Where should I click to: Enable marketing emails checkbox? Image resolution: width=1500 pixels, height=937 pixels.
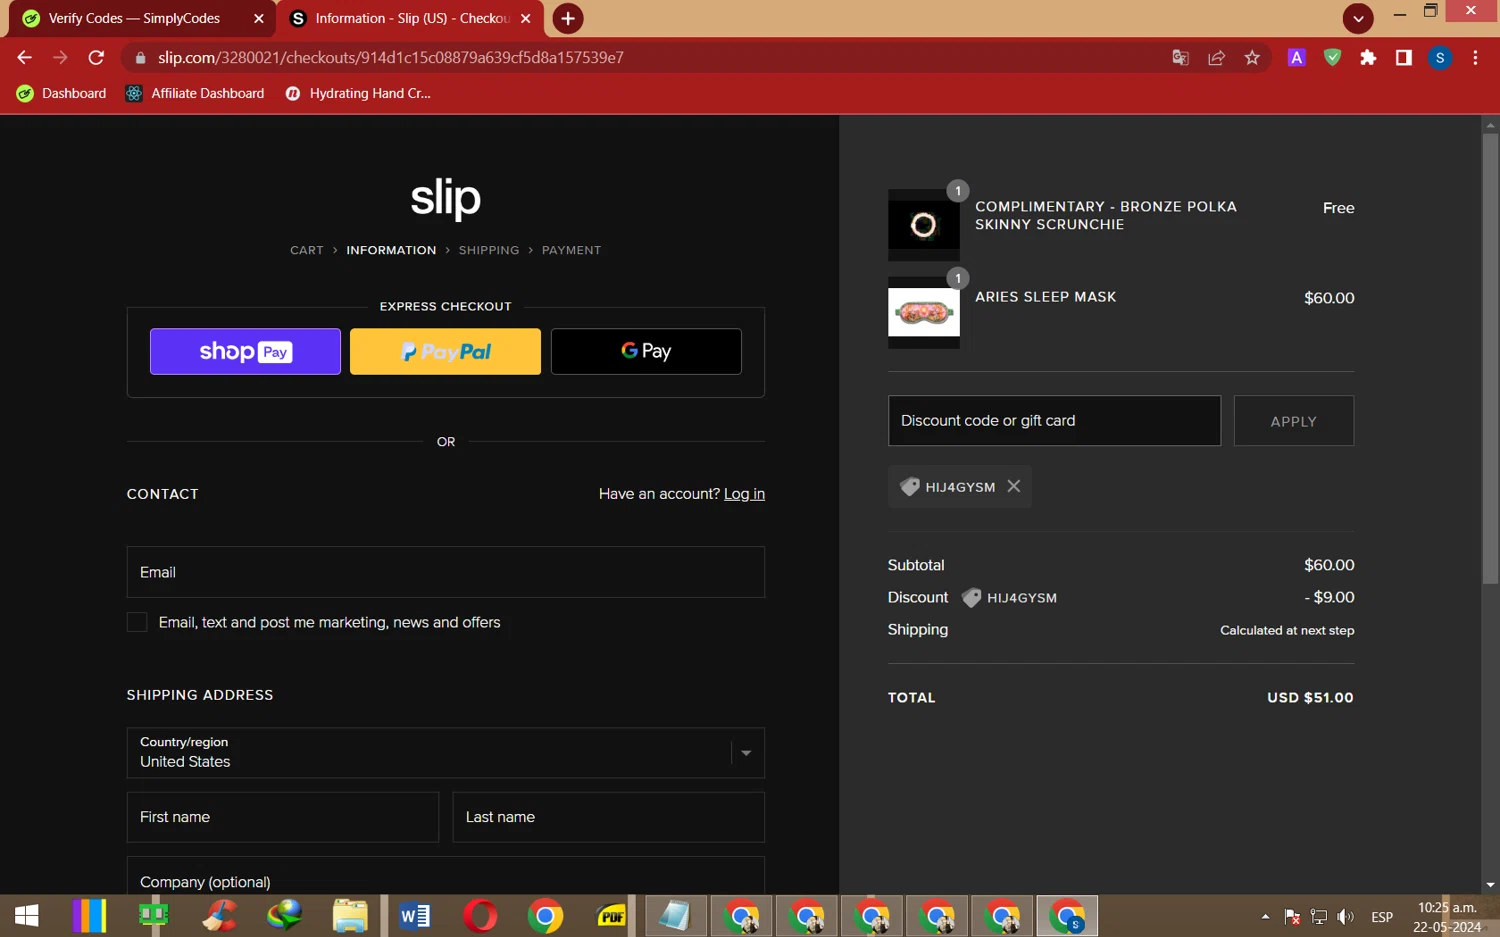(137, 622)
